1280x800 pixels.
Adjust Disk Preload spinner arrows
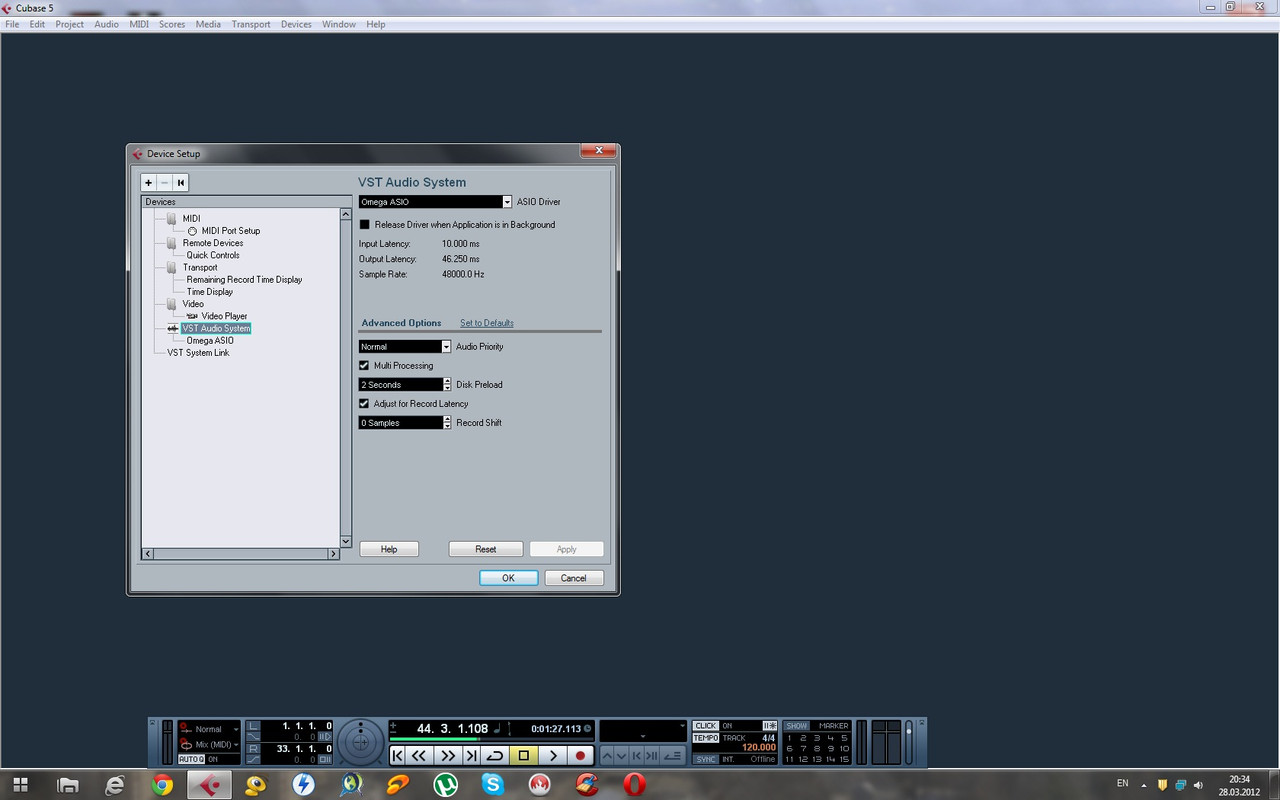(447, 385)
